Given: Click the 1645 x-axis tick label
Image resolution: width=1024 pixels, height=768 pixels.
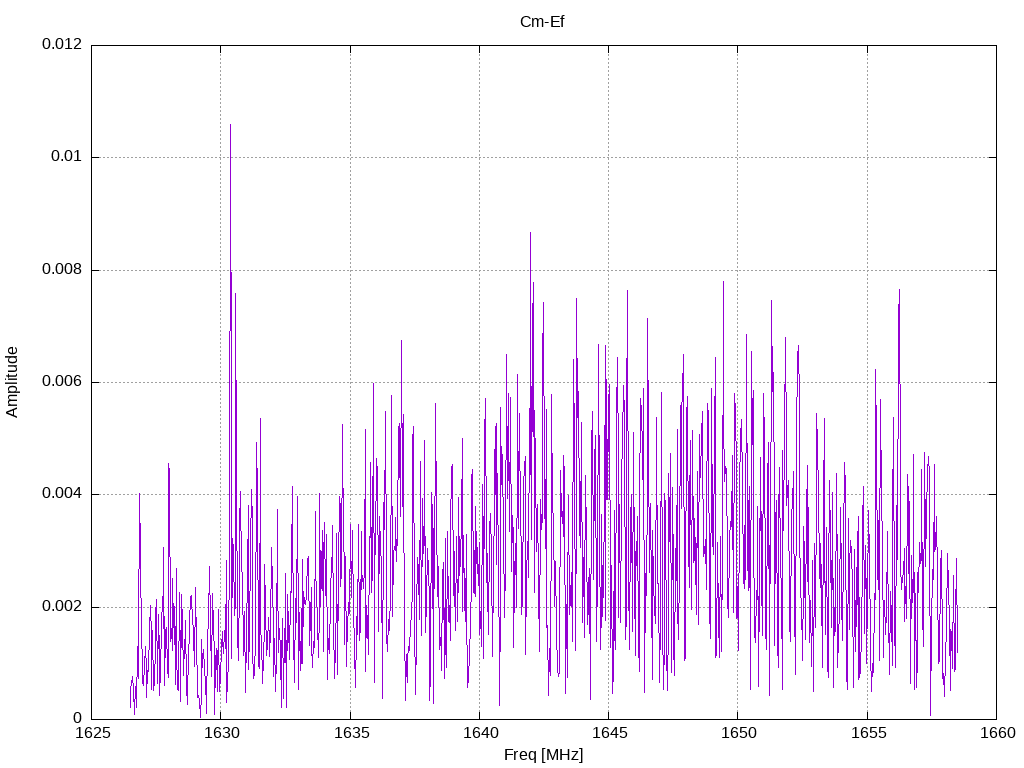Looking at the screenshot, I should pyautogui.click(x=609, y=733).
